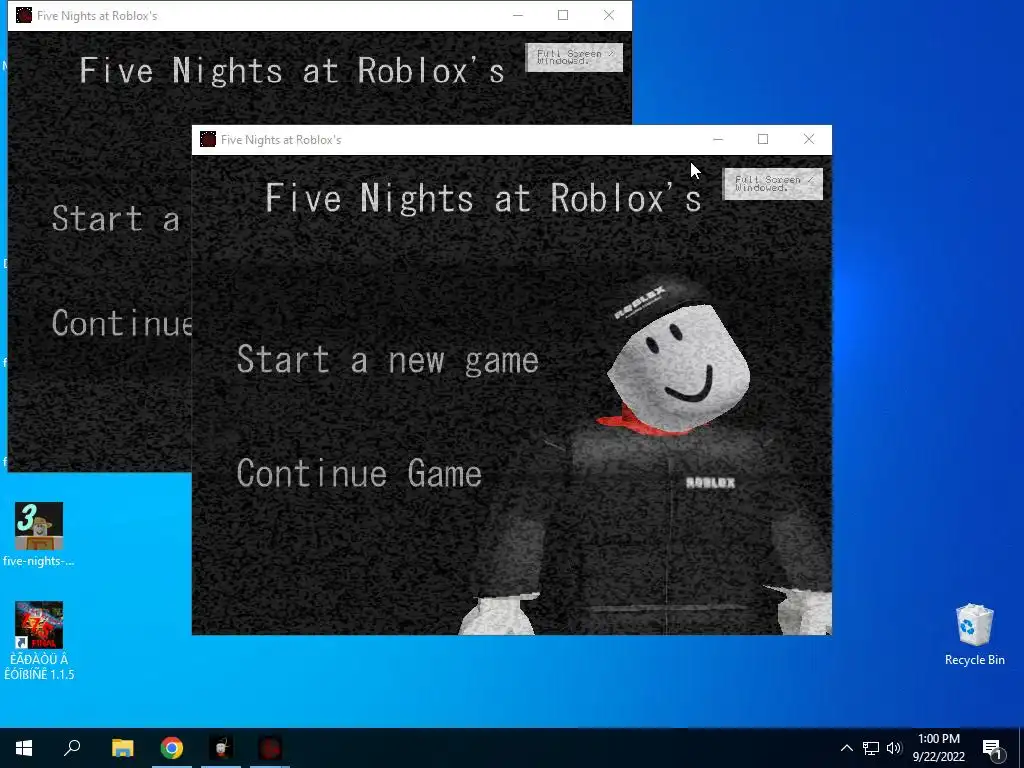Screen dimensions: 1024x768
Task: Minimize the back Five Nights at Roblox's window
Action: 518,15
